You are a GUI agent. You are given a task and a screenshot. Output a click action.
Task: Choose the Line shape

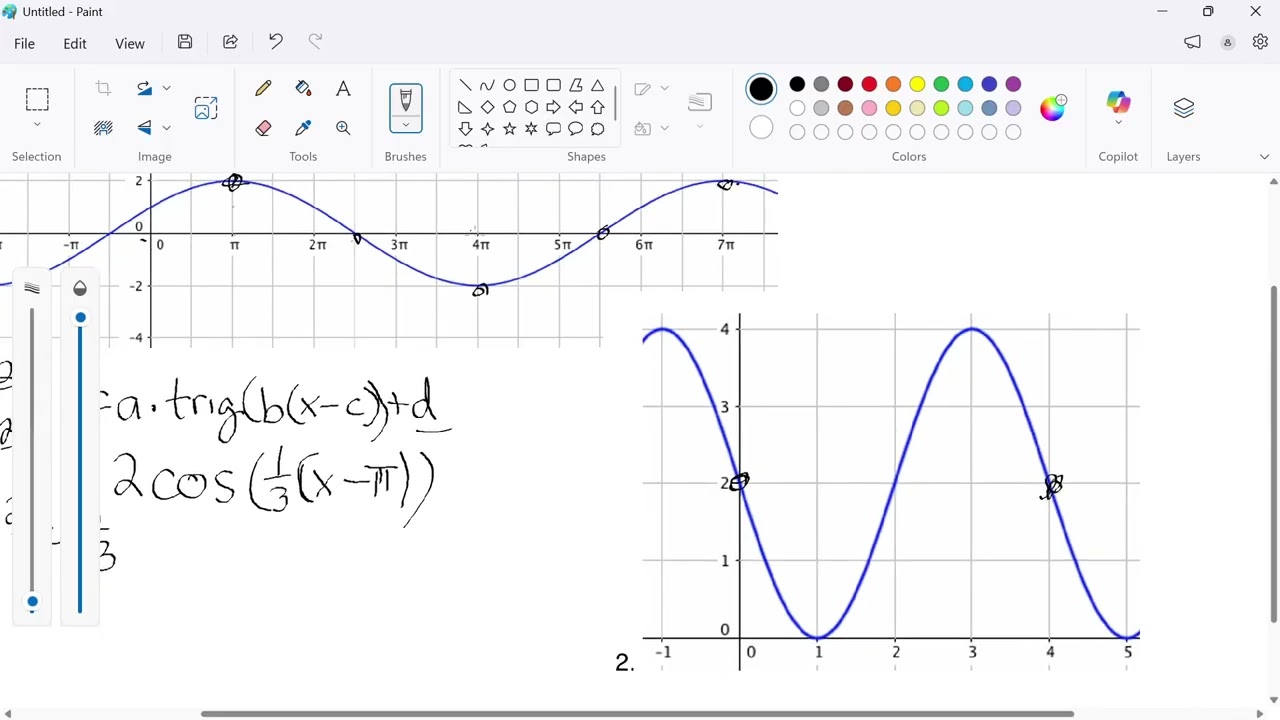tap(465, 85)
